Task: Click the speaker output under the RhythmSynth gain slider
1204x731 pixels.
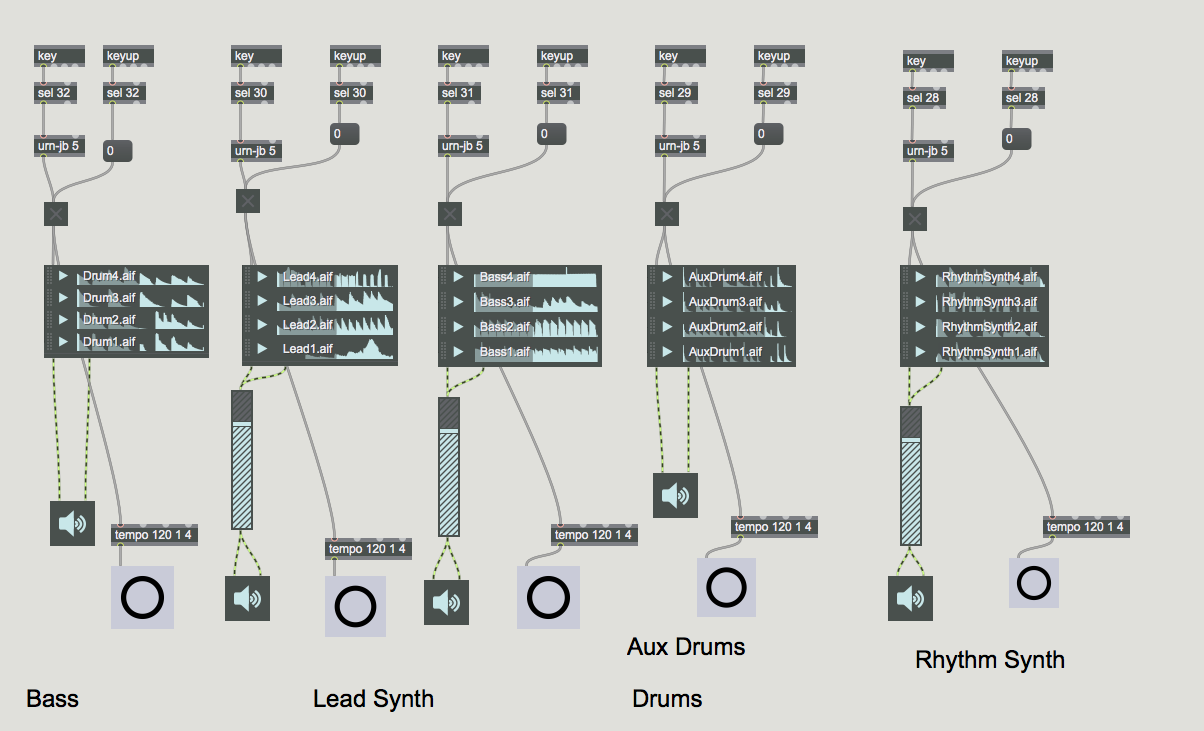Action: pos(910,598)
